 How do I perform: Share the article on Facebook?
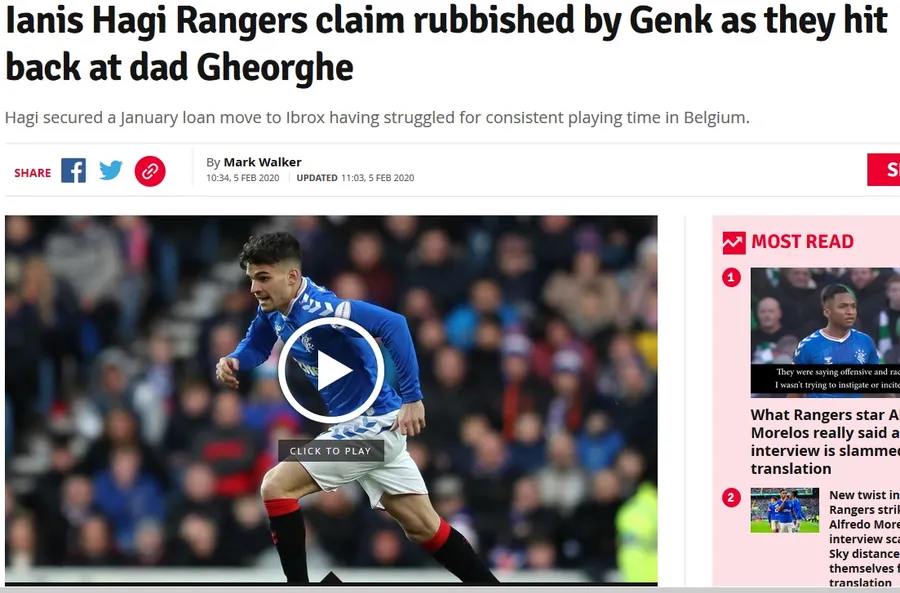(73, 170)
